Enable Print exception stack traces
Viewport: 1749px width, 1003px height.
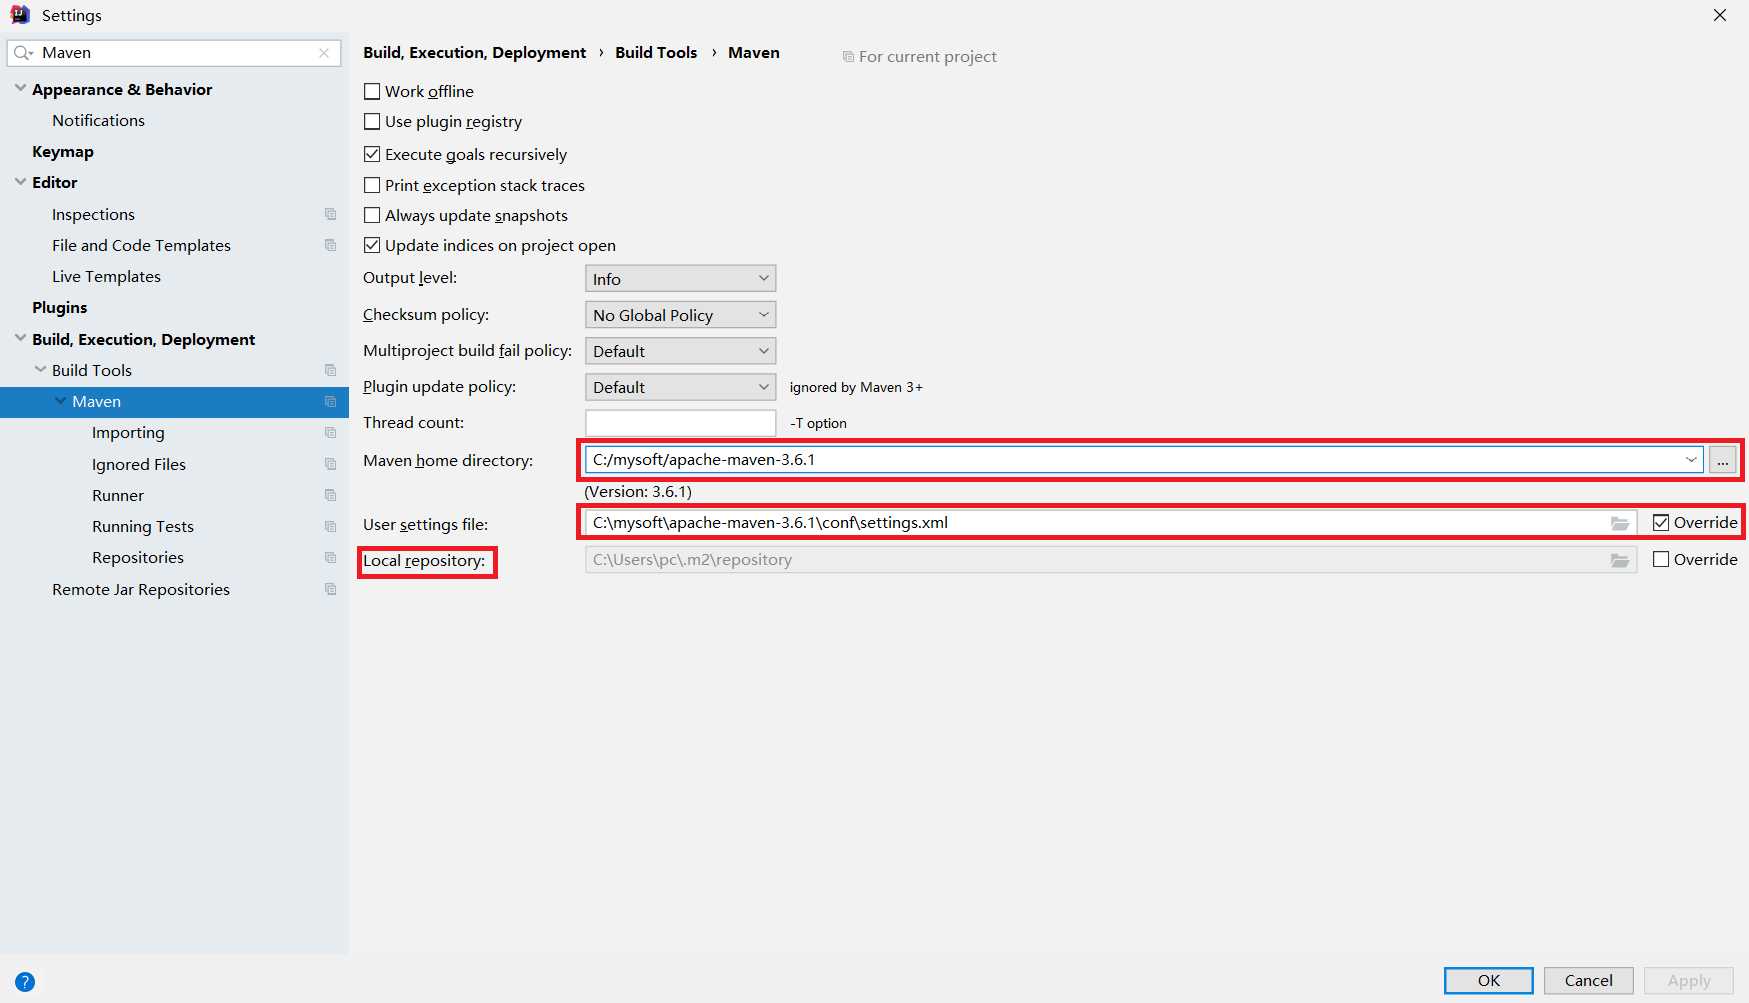pyautogui.click(x=372, y=185)
